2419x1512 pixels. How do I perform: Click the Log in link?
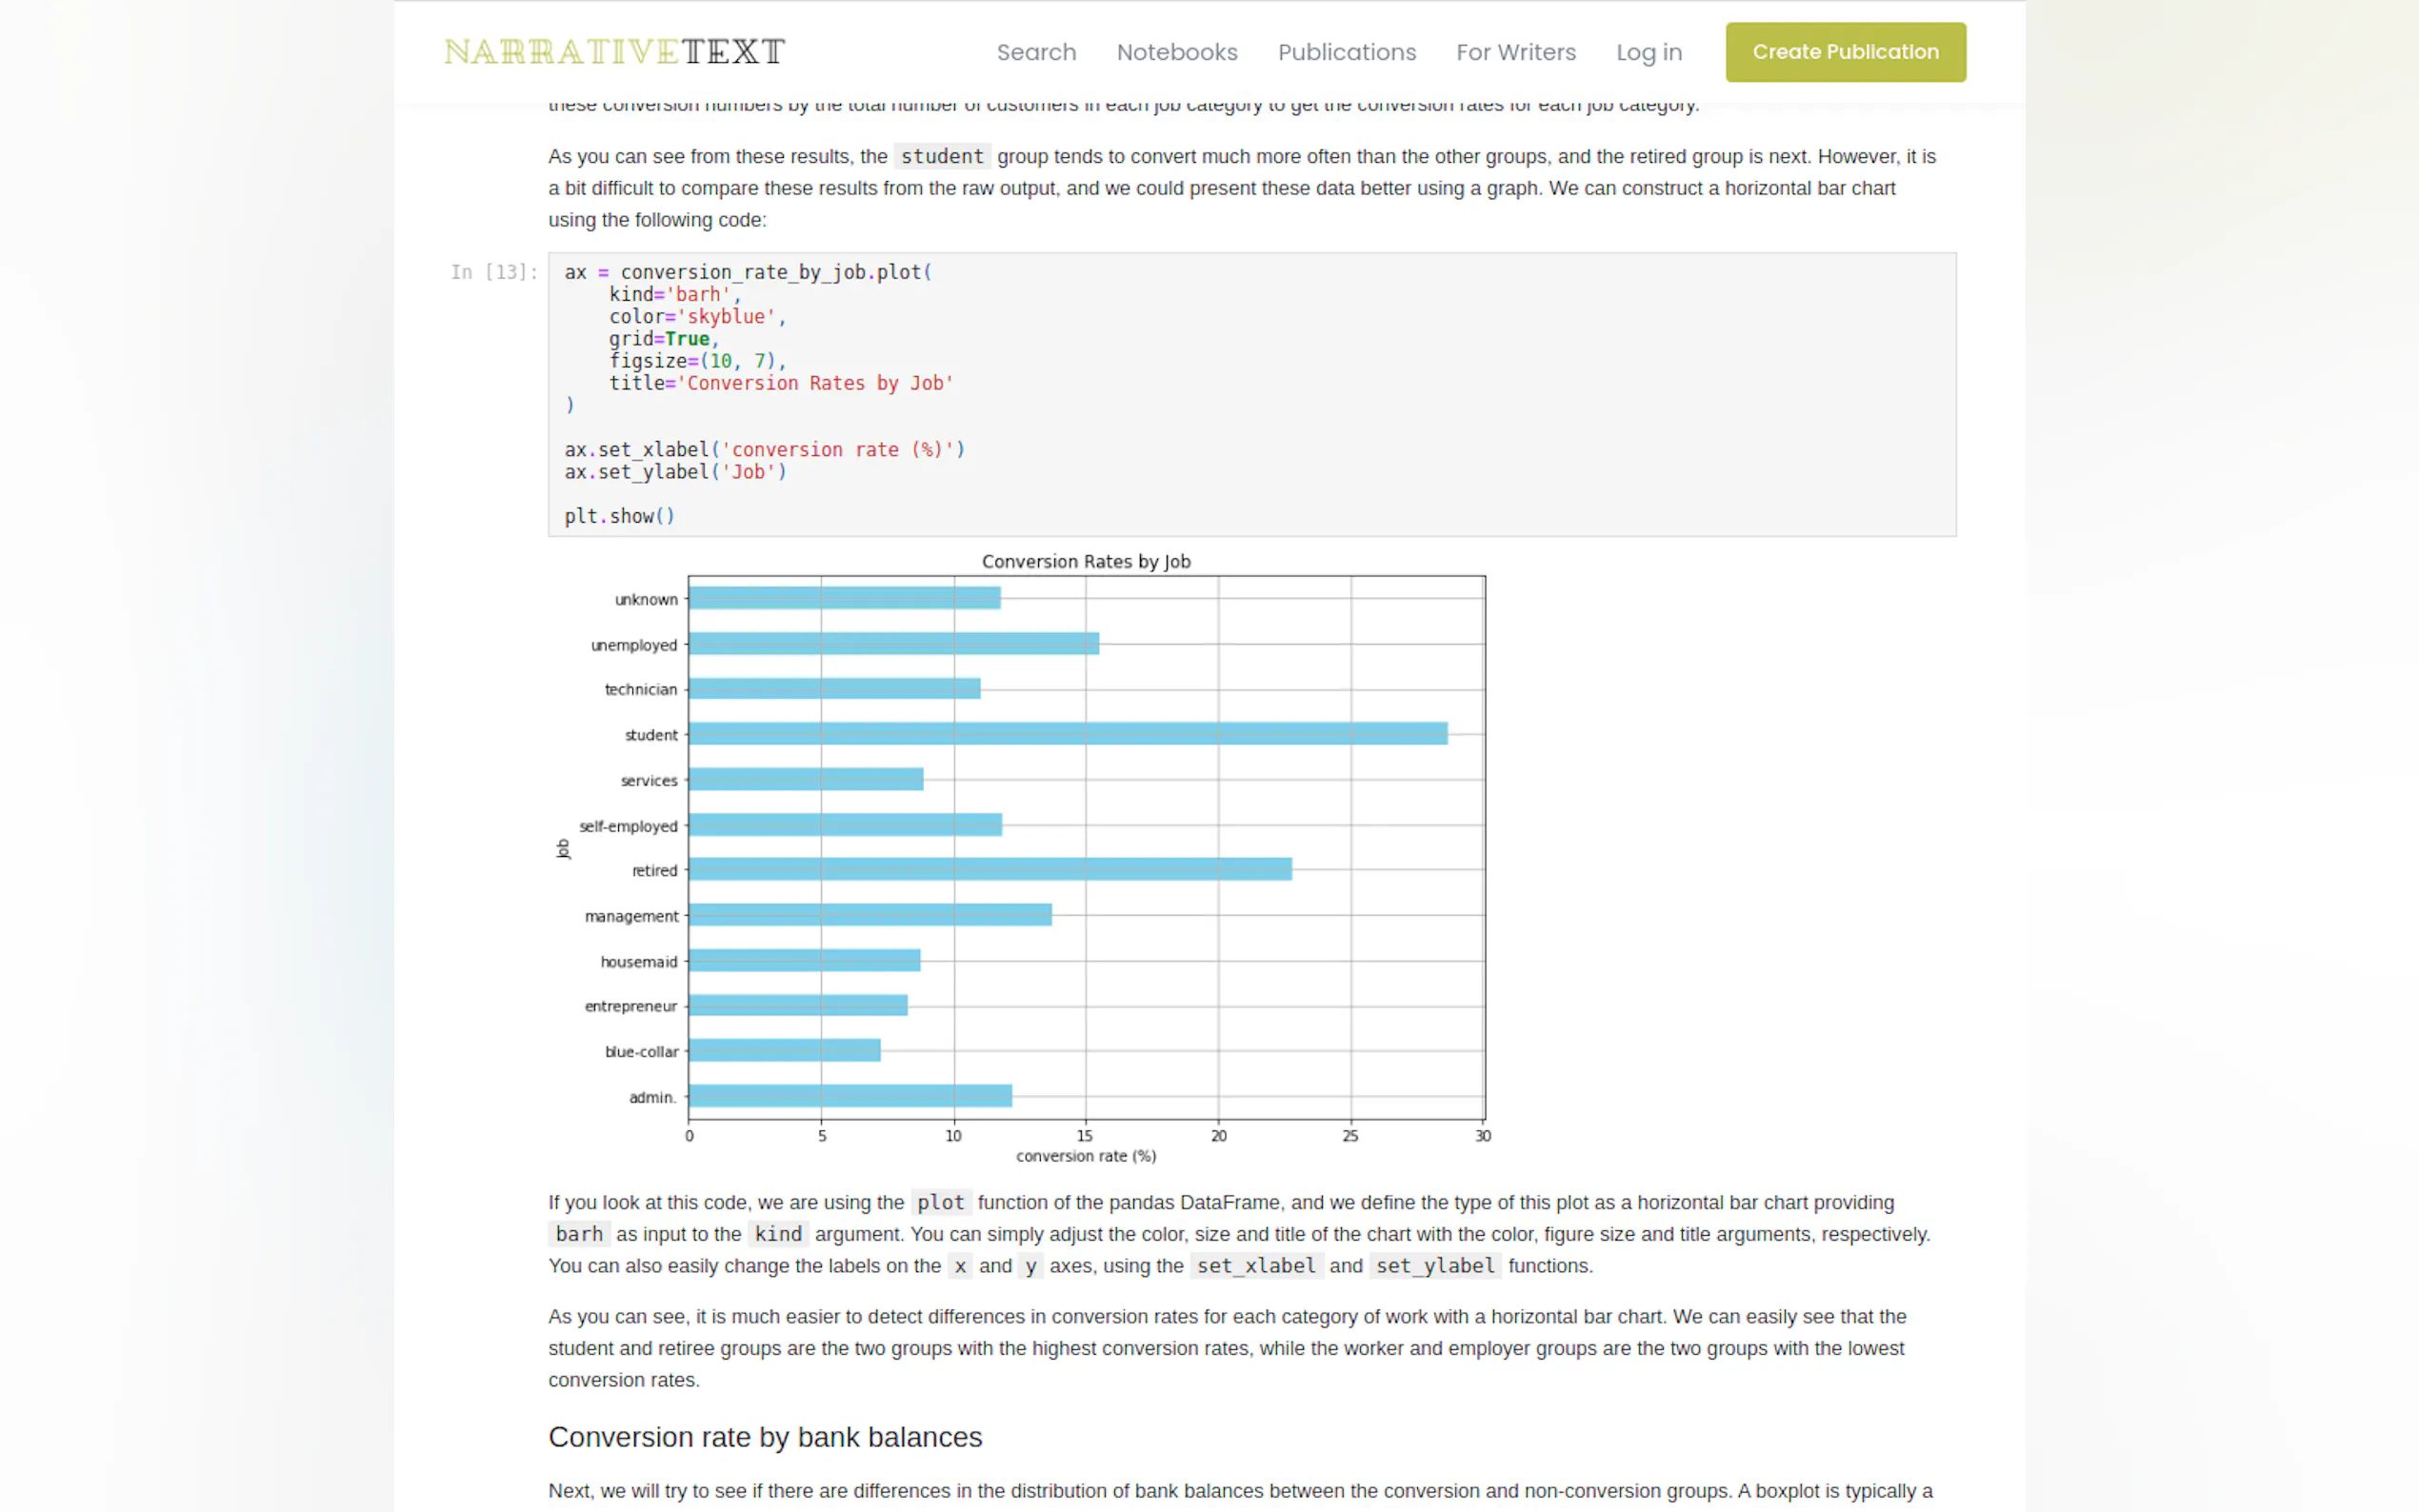[1648, 52]
